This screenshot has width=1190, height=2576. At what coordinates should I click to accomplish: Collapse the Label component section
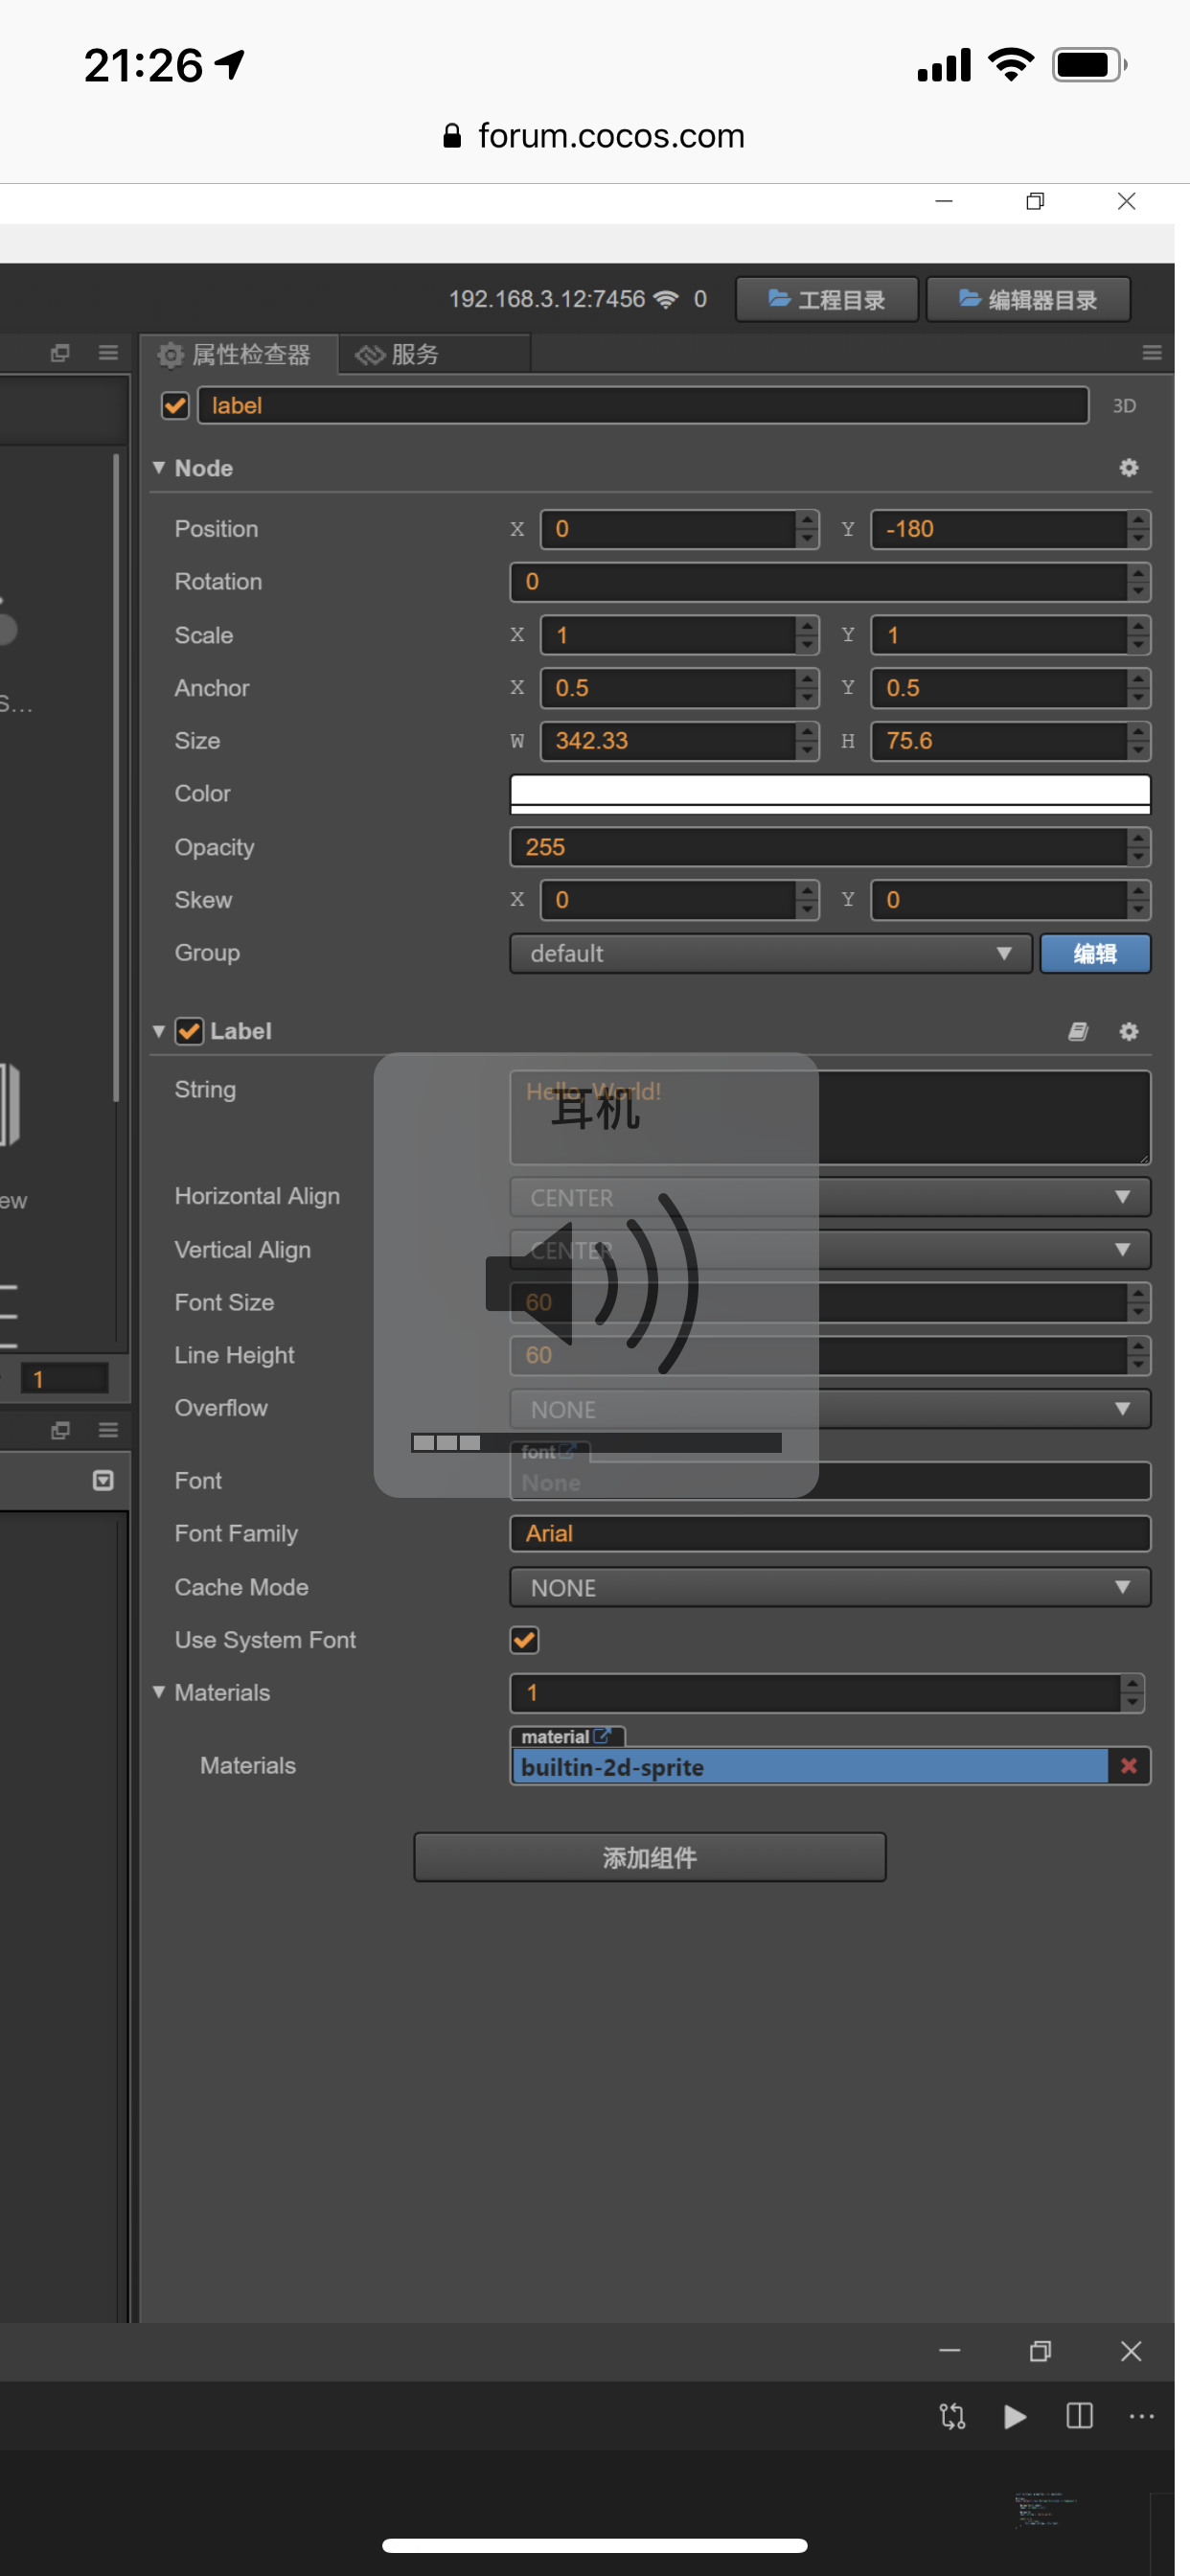pyautogui.click(x=159, y=1030)
